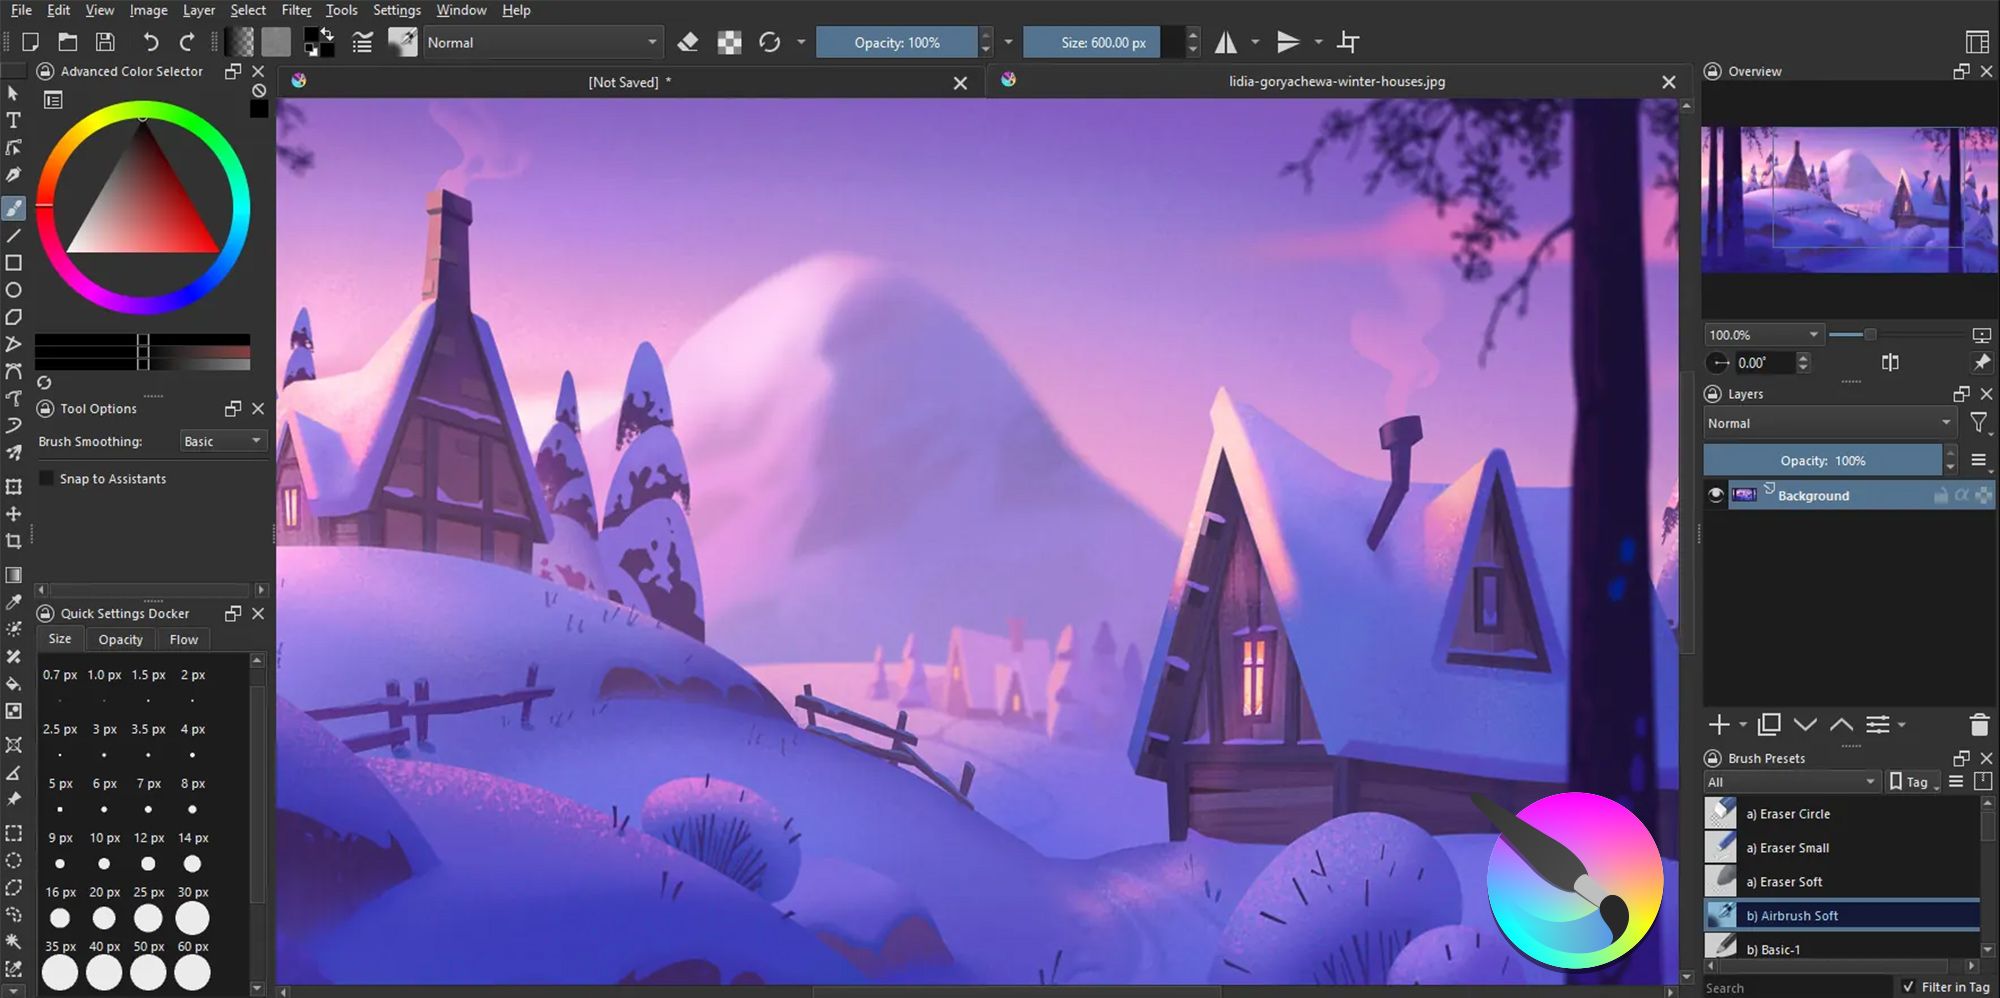The image size is (2000, 998).
Task: Choose the a) Eraser Soft brush preset
Action: click(1842, 881)
